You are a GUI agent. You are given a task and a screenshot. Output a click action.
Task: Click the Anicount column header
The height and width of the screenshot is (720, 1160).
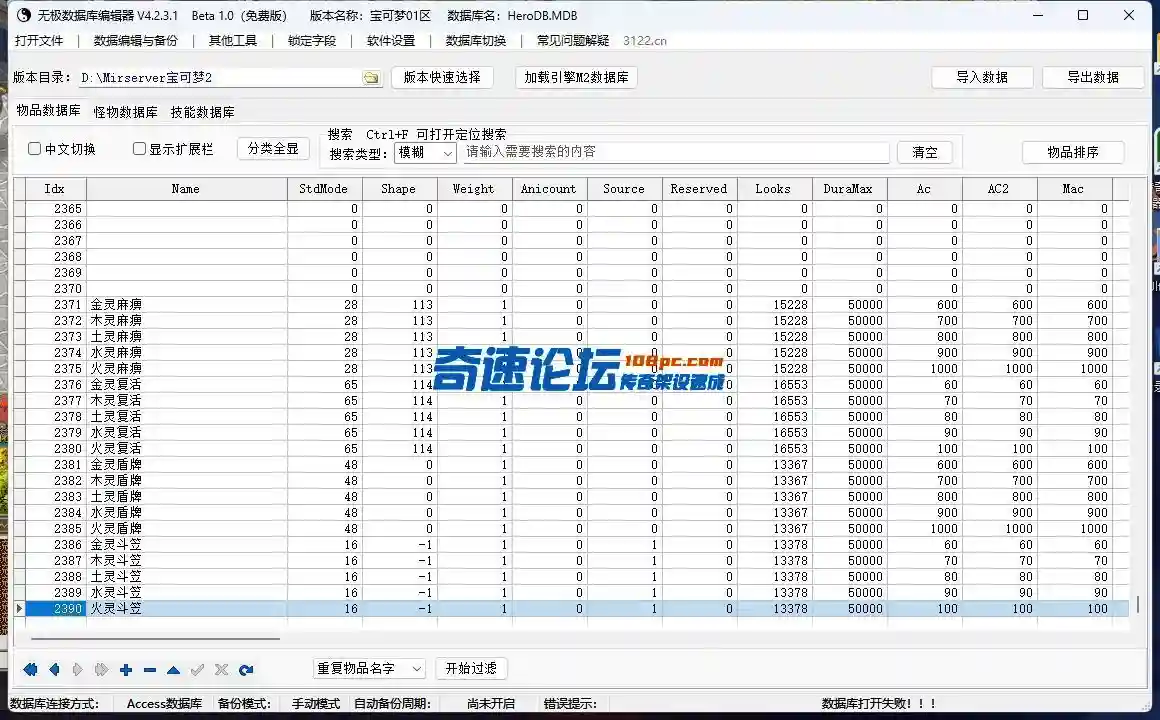(549, 189)
